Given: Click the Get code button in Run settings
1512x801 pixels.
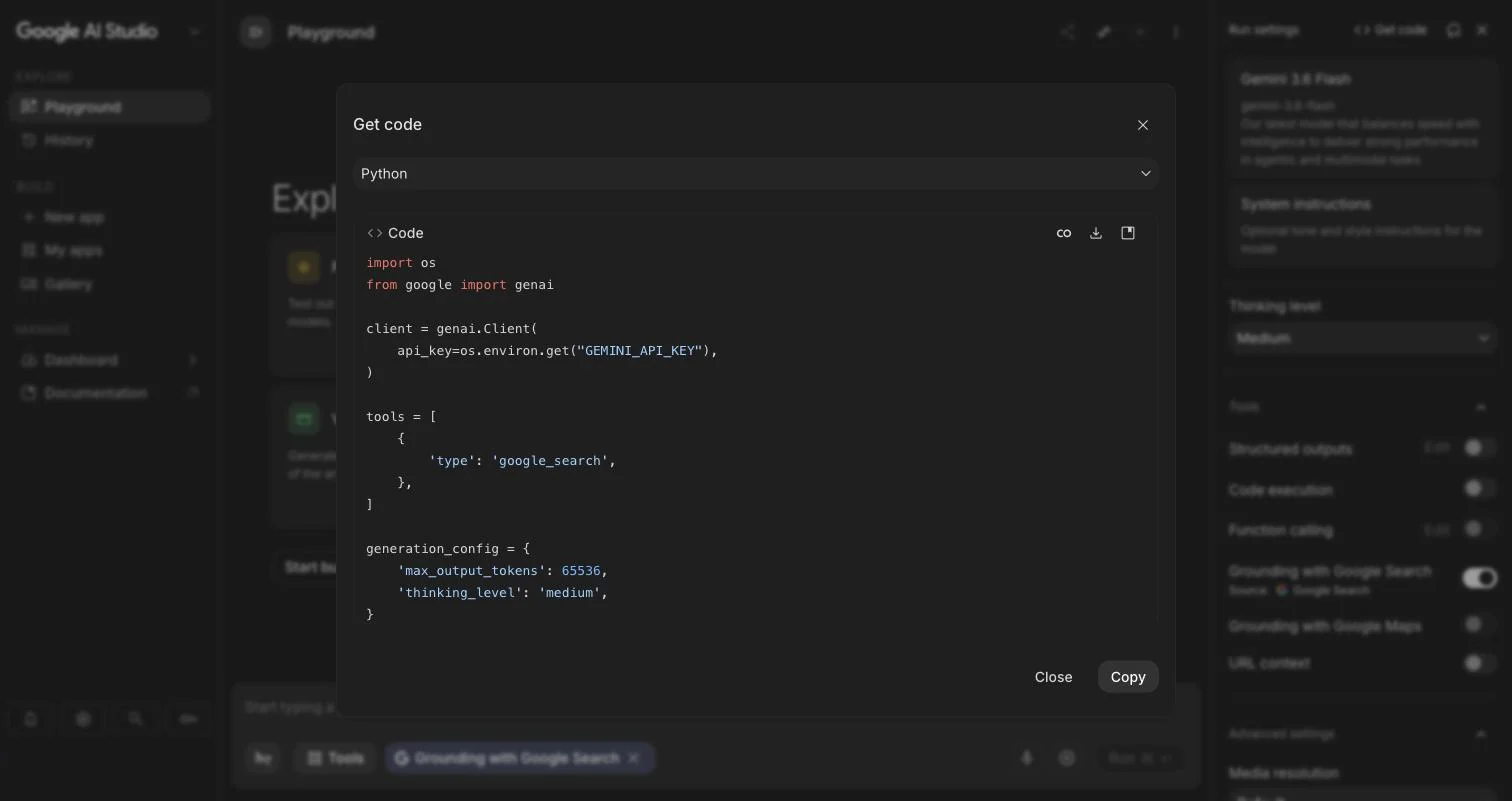Looking at the screenshot, I should click(x=1390, y=30).
